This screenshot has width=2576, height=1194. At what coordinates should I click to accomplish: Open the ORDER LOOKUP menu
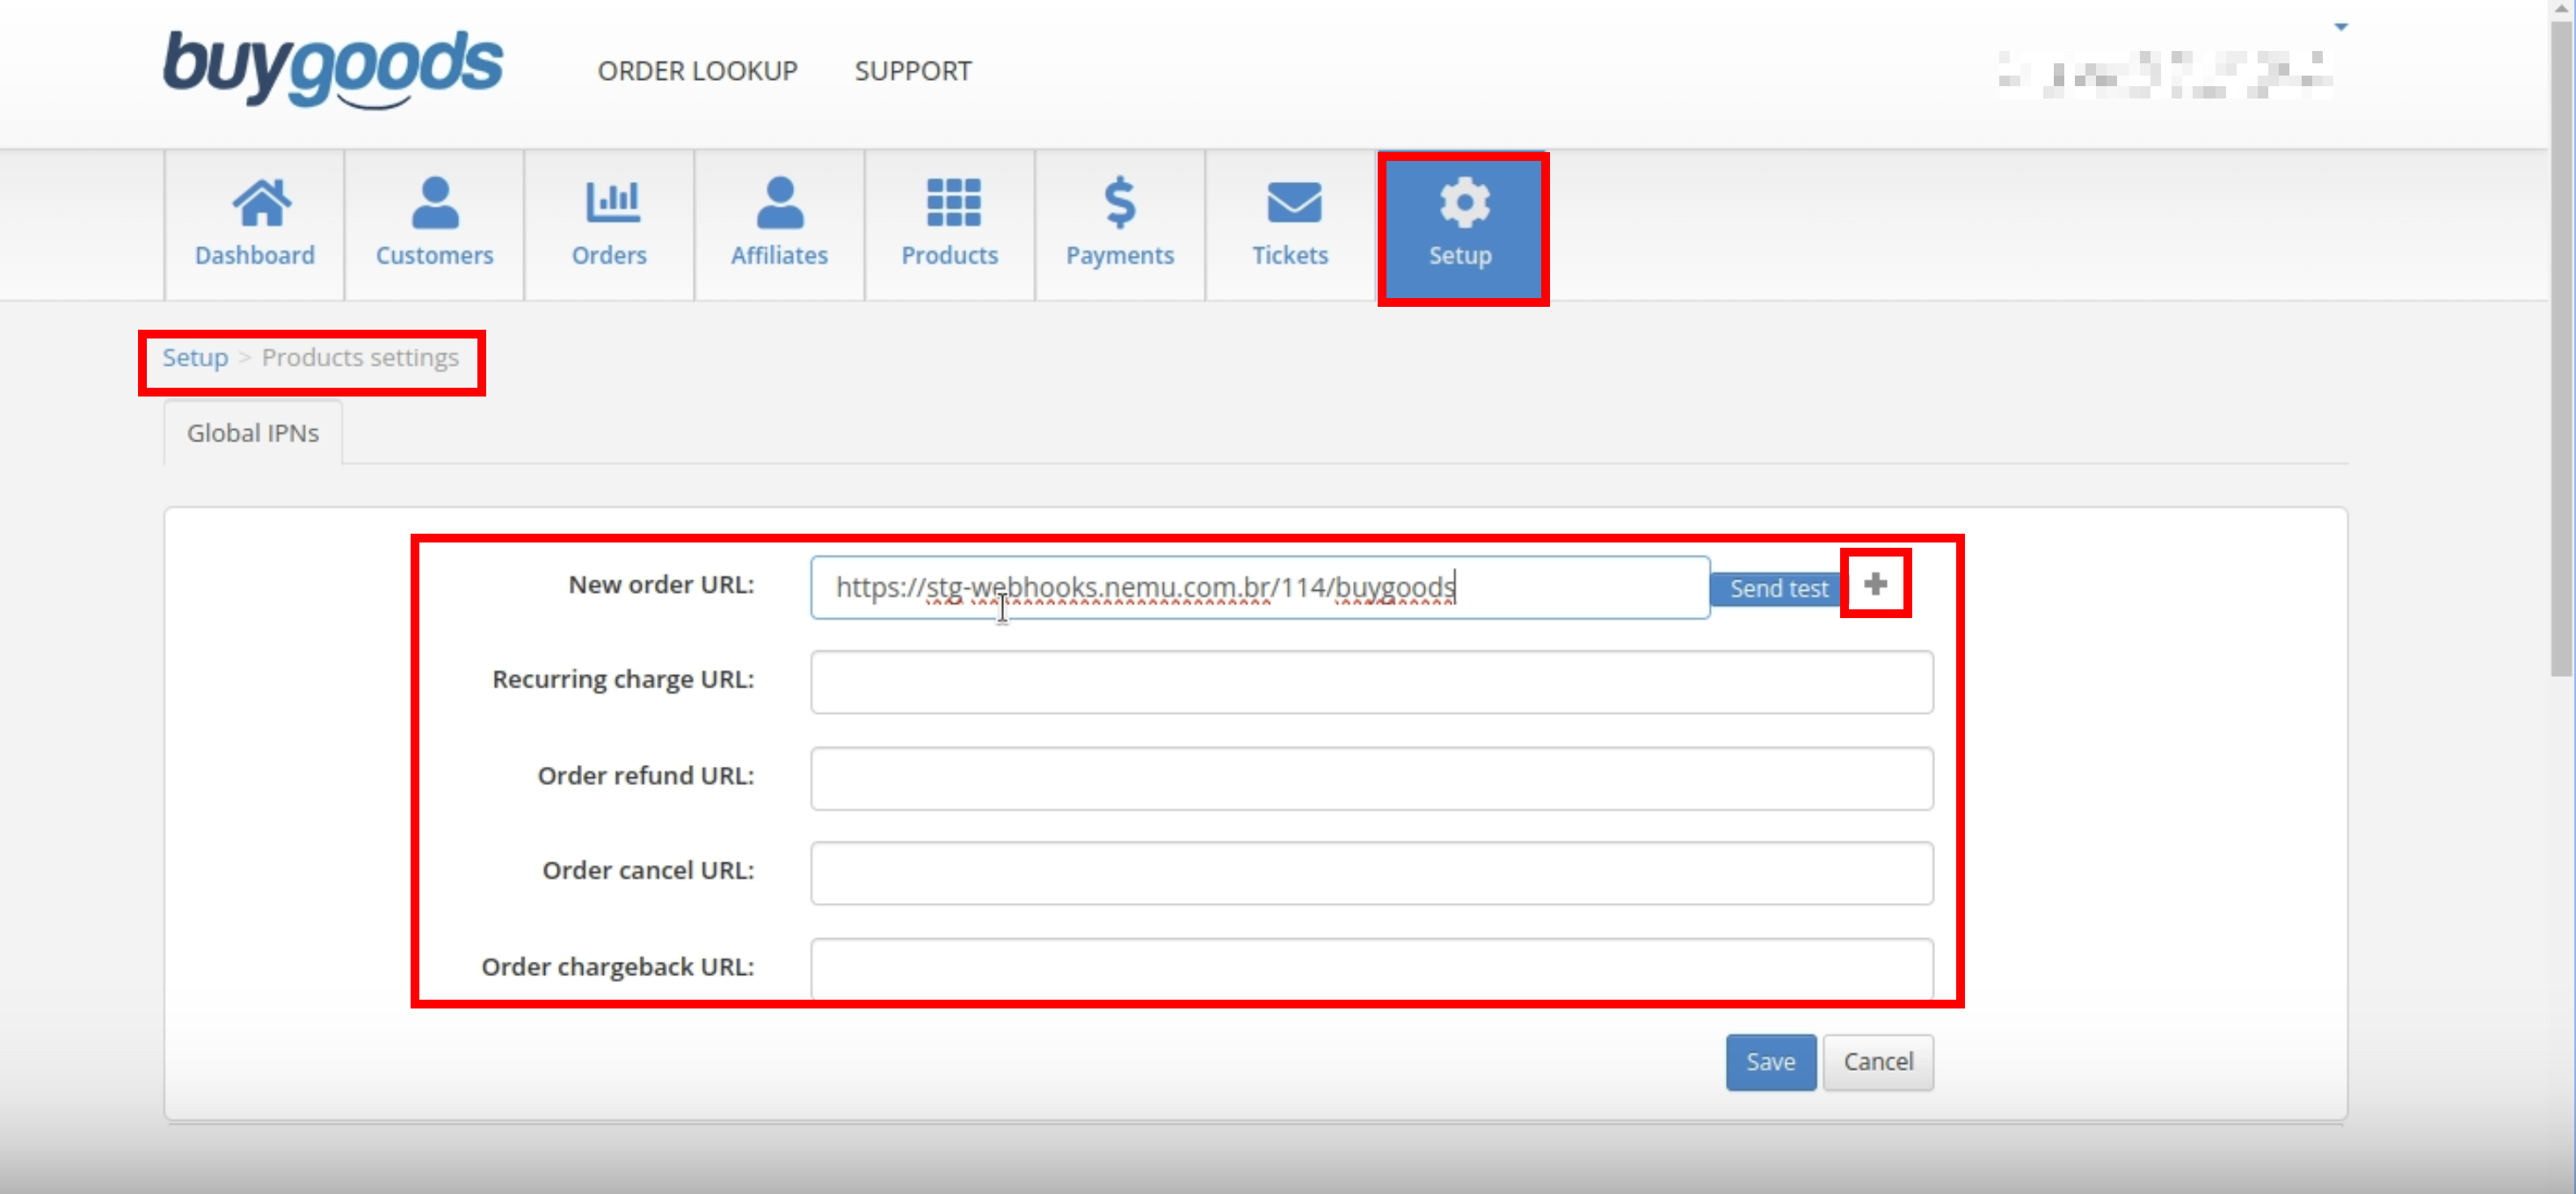(x=697, y=72)
